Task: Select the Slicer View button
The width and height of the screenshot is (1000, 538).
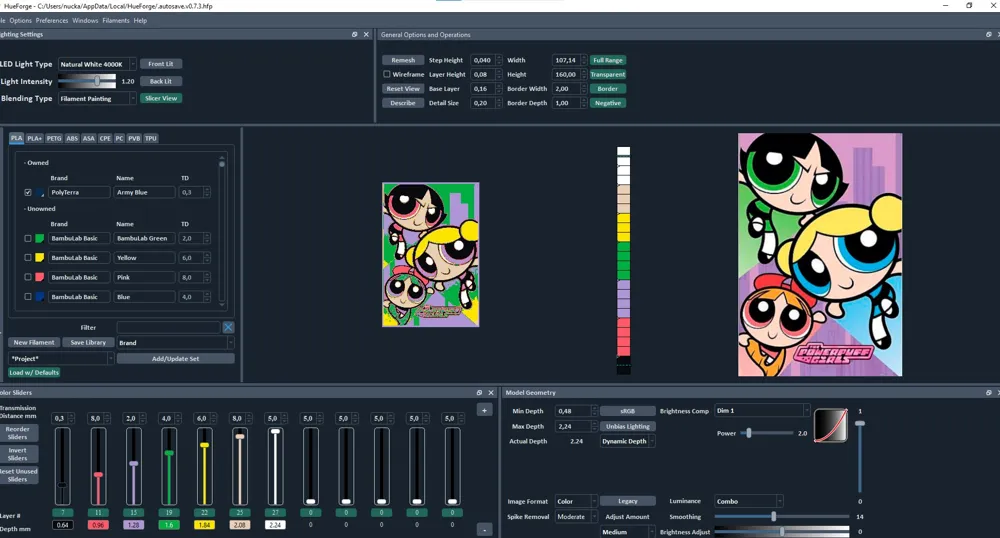Action: coord(161,98)
